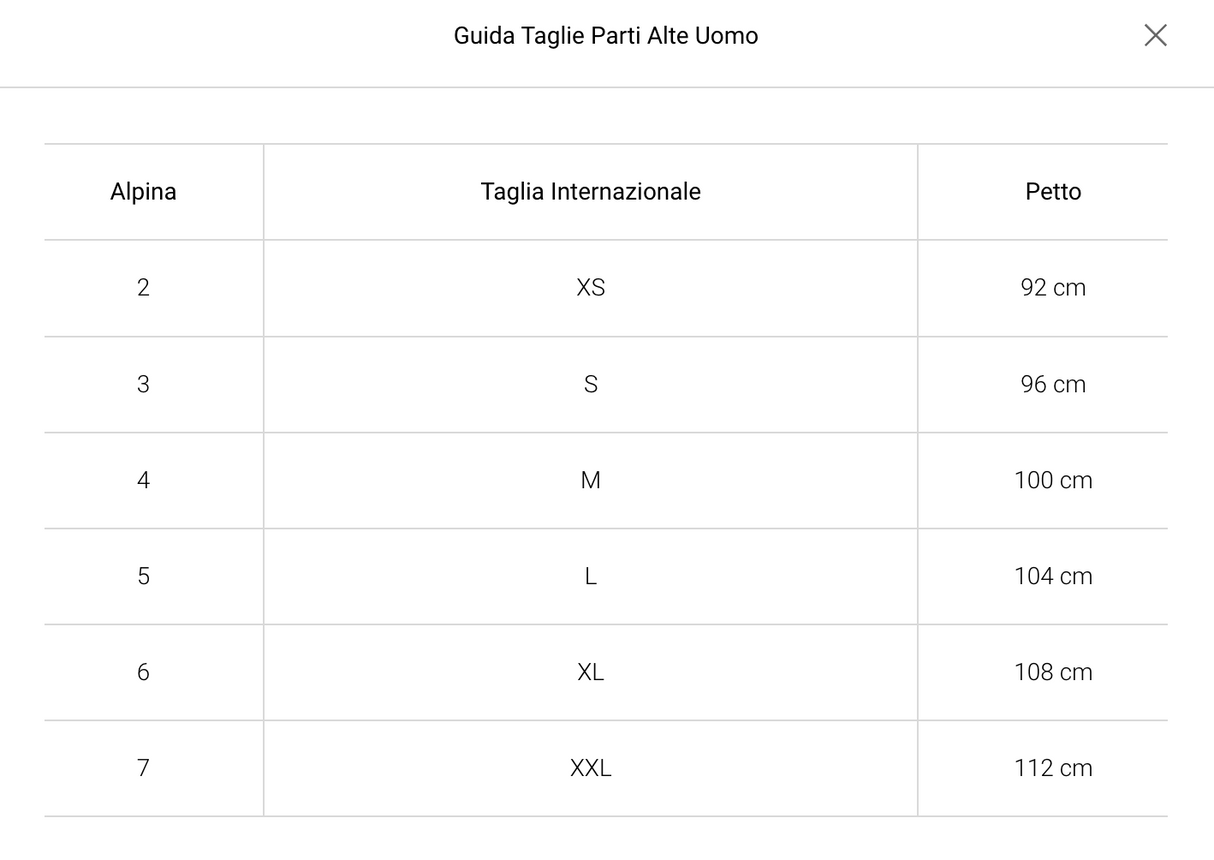Select the 108 cm chest value
The image size is (1214, 860).
(x=1053, y=672)
